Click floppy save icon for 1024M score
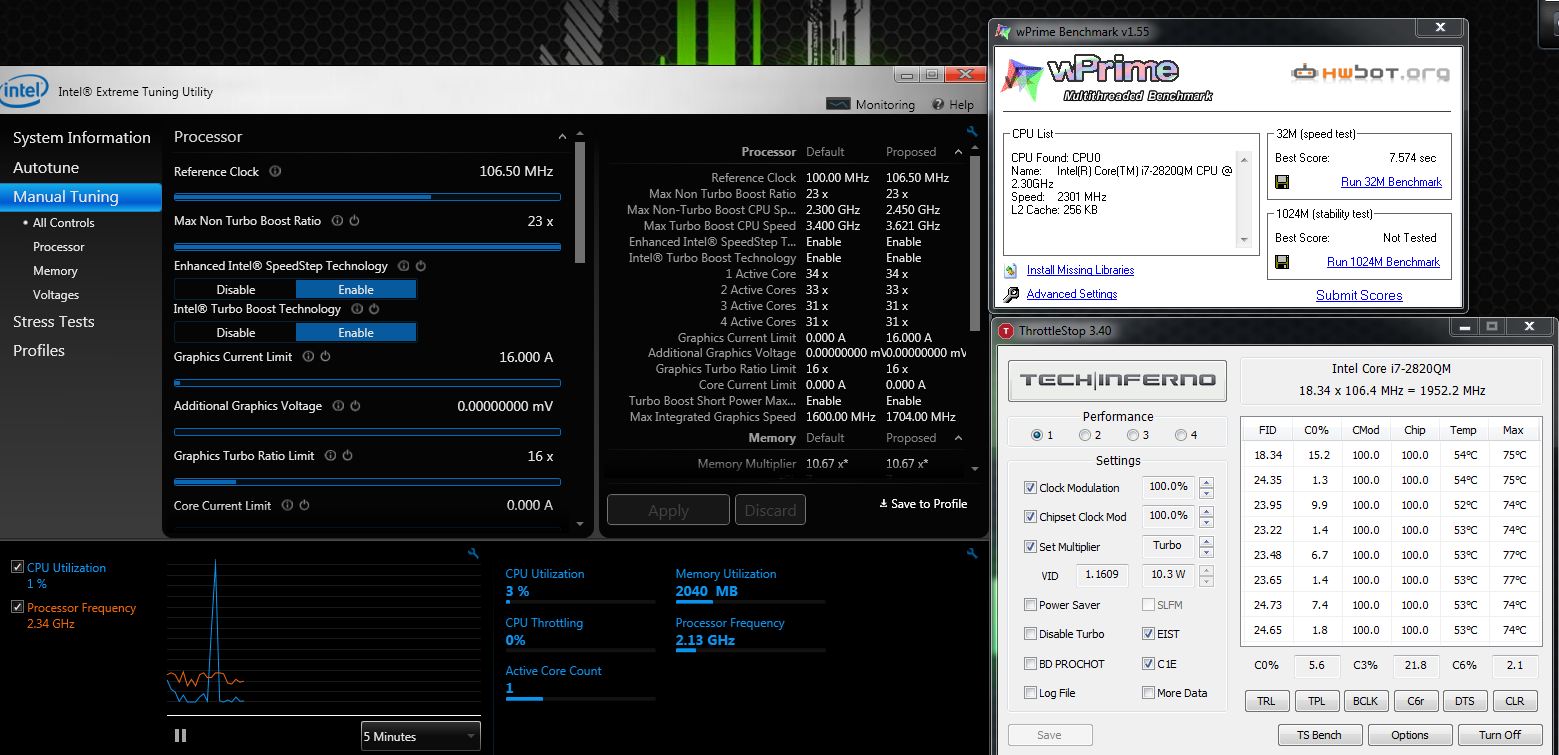The width and height of the screenshot is (1559, 755). [1282, 262]
